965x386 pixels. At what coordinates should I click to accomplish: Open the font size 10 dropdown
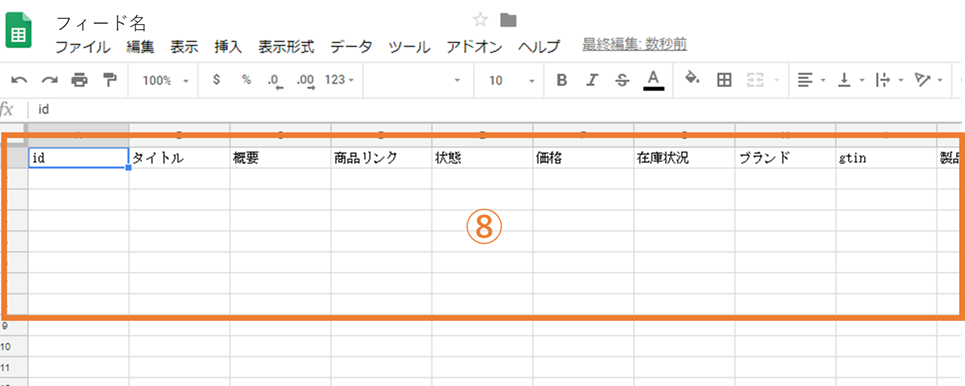pyautogui.click(x=511, y=80)
